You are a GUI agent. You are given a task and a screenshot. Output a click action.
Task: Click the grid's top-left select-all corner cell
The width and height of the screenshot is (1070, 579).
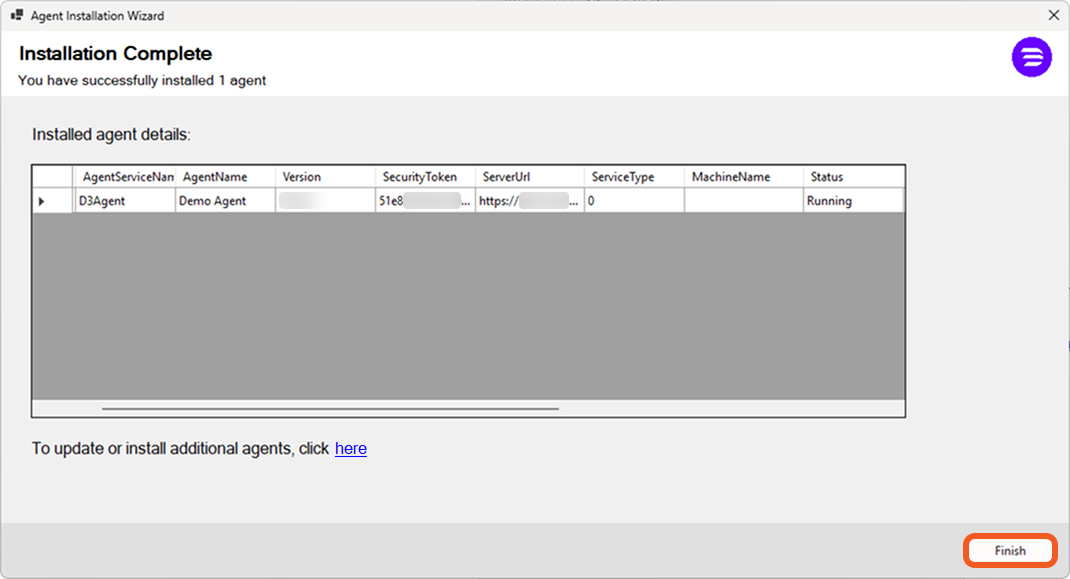(x=53, y=177)
